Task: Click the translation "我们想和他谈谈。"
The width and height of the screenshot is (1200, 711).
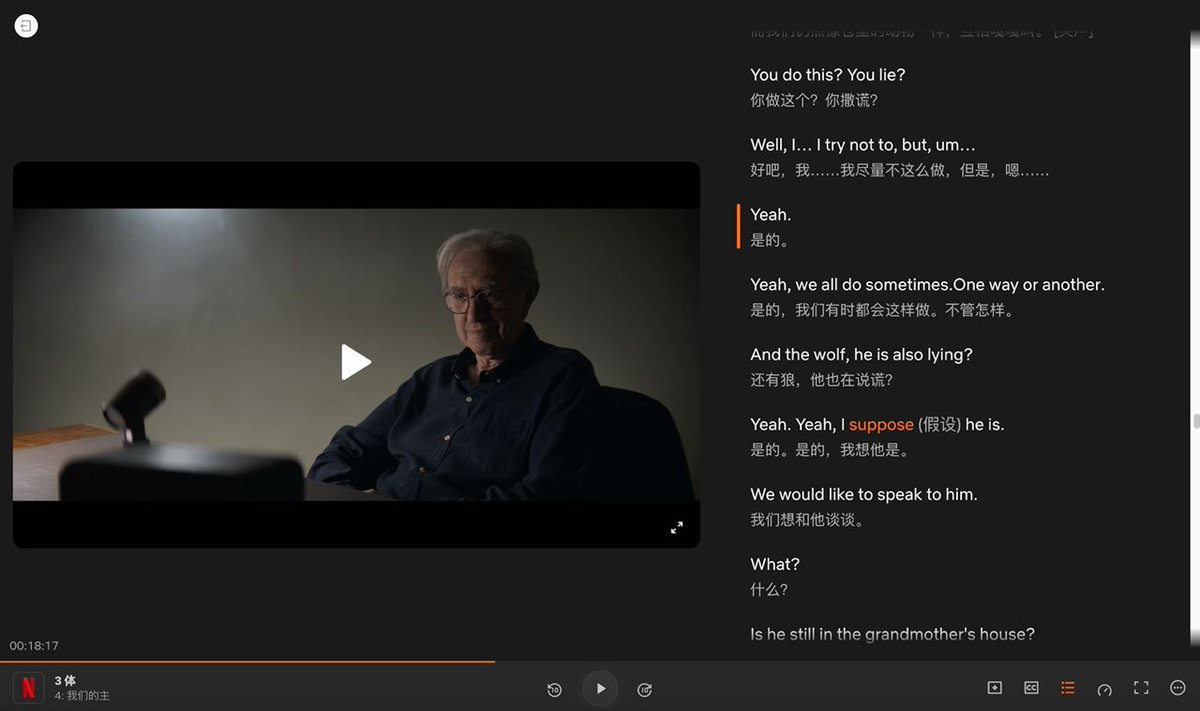Action: pos(807,520)
